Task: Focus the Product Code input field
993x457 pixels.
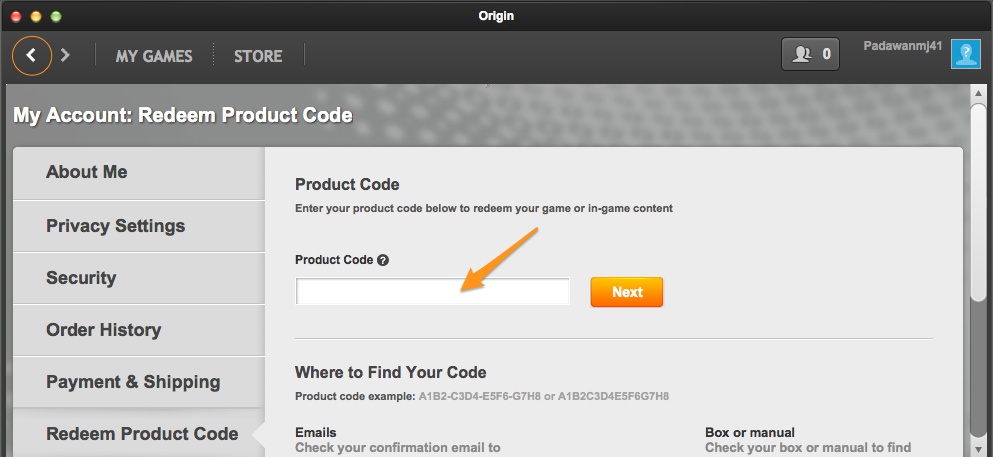Action: click(433, 291)
